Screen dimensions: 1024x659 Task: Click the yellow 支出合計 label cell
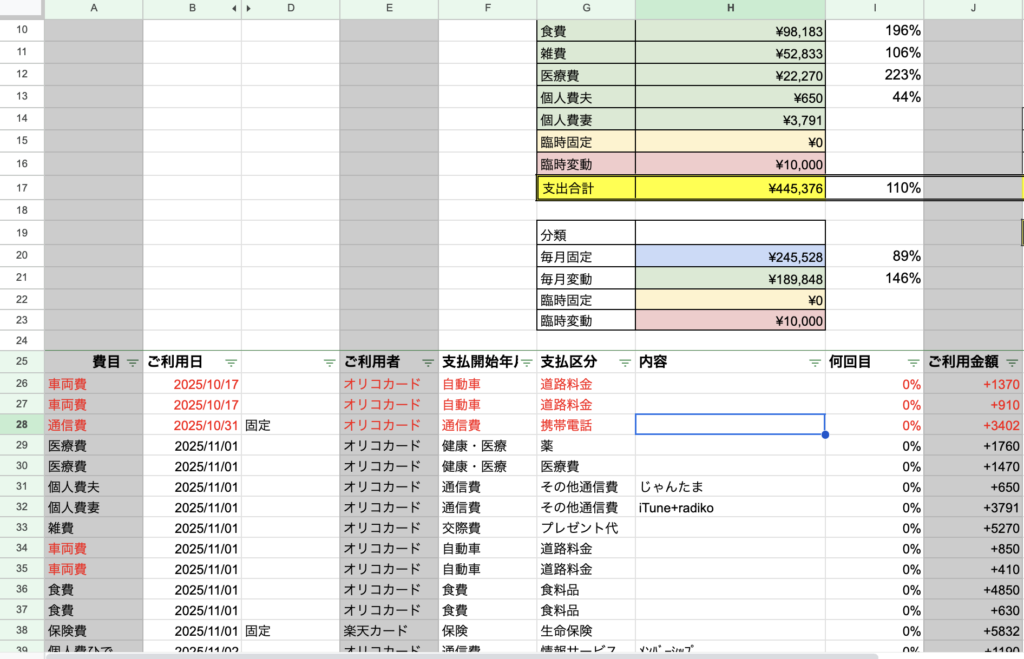point(586,187)
